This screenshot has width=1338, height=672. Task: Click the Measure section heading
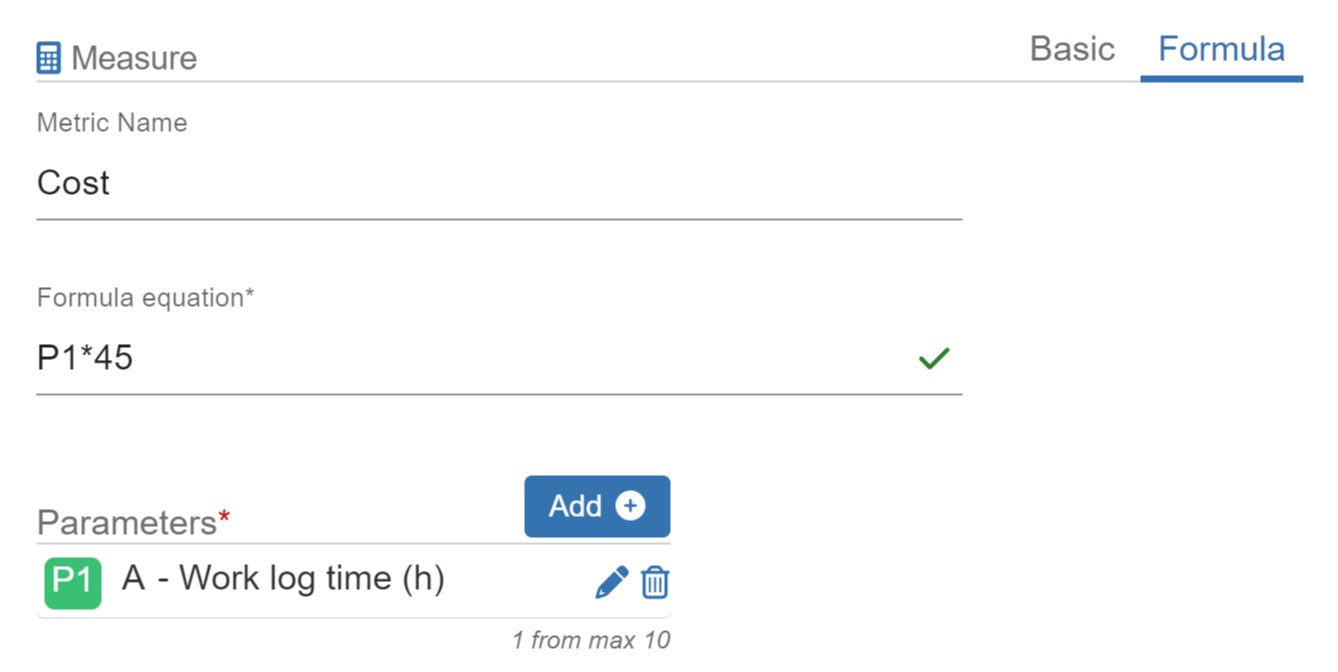[134, 58]
